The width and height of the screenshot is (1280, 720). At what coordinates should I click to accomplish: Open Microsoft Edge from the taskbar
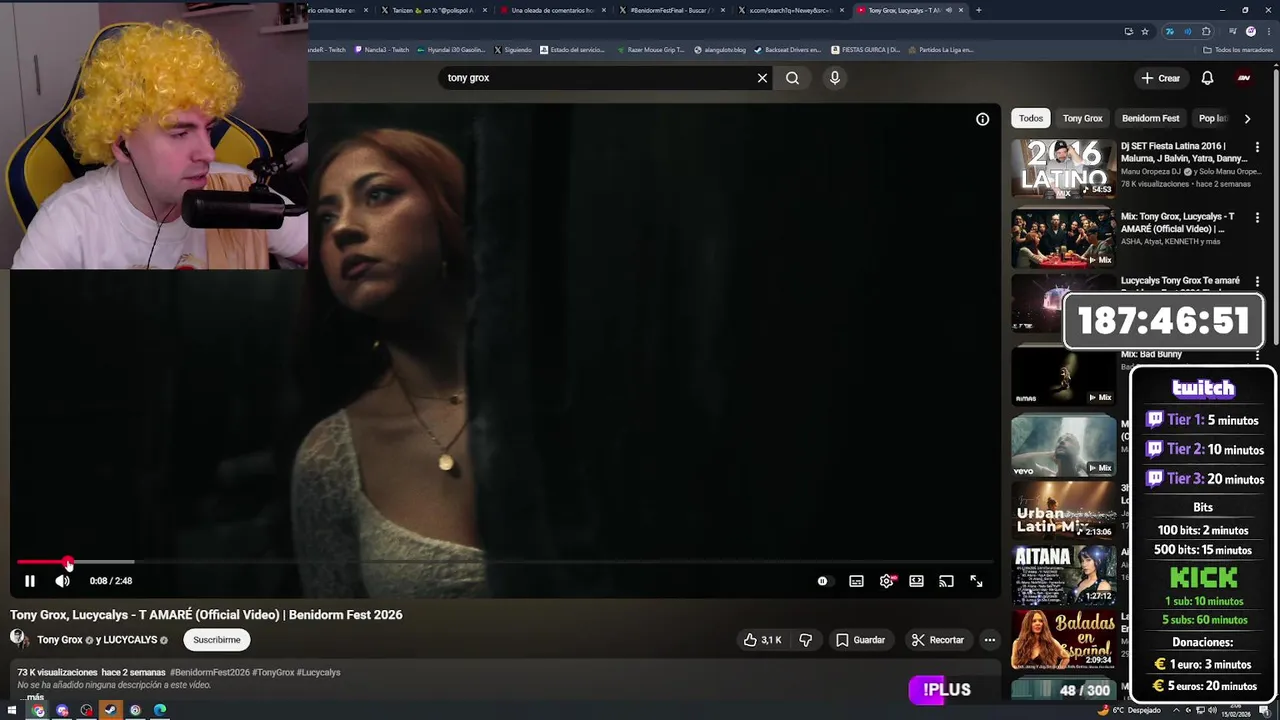coord(160,711)
